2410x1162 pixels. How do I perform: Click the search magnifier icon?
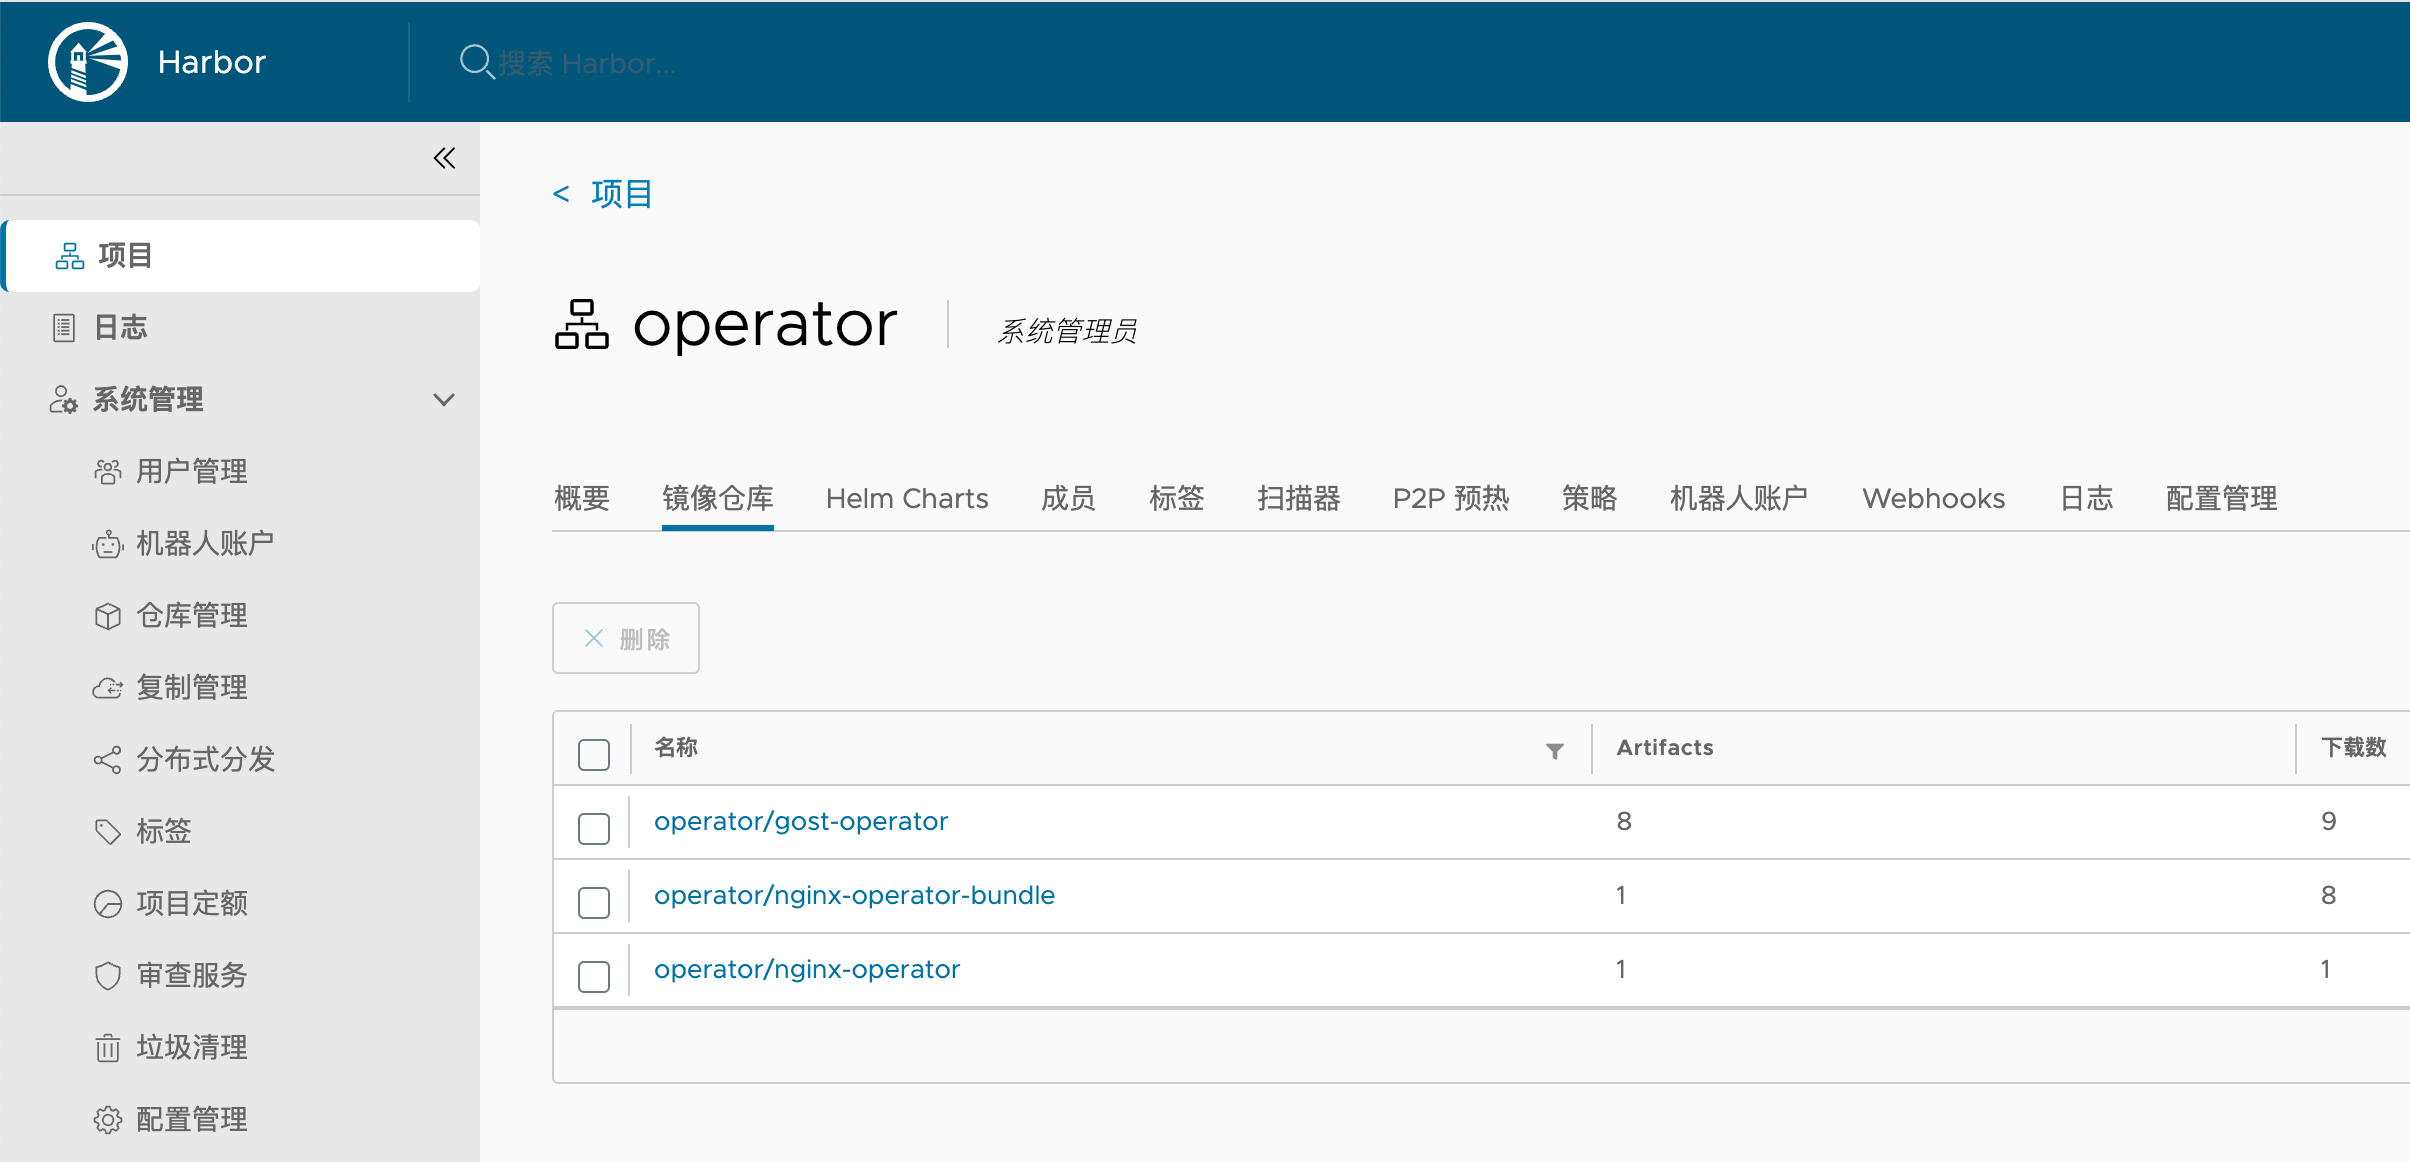click(x=475, y=62)
